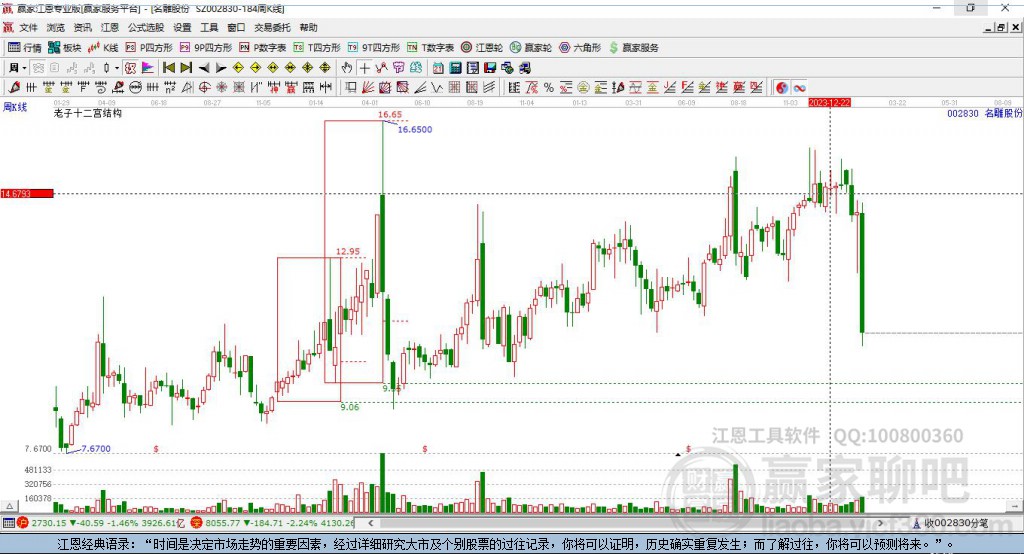This screenshot has height=554, width=1024.
Task: Click the 2023-12-22 date marker
Action: tap(829, 103)
